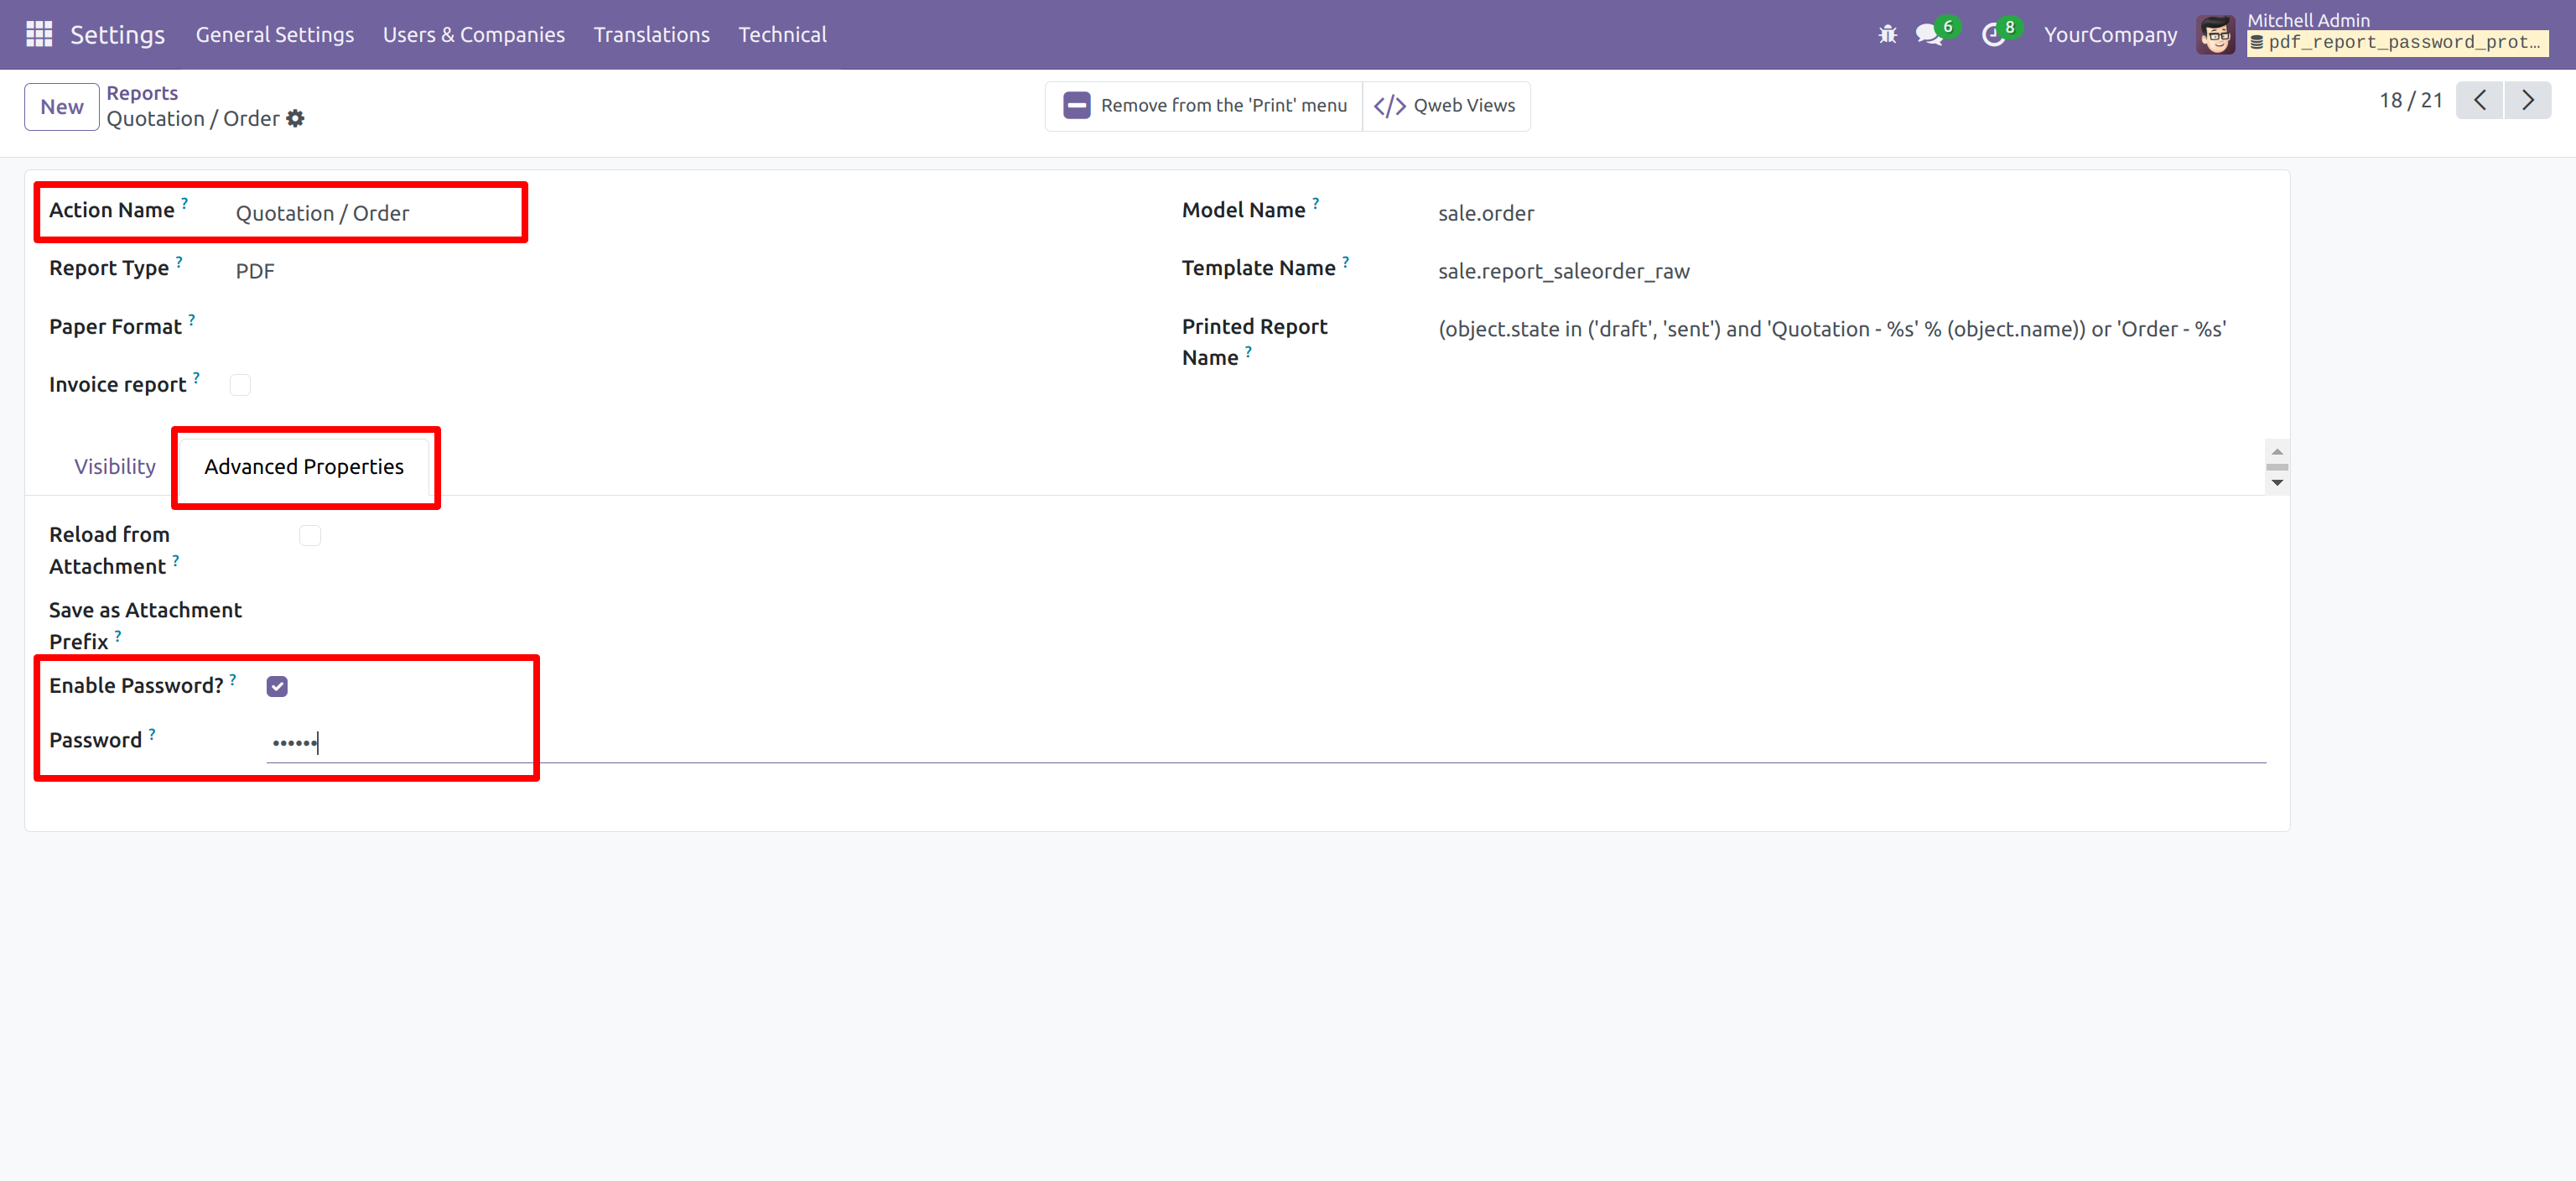Uncheck the Enable Password checkbox
Screen dimensions: 2576x1181
[x=277, y=686]
